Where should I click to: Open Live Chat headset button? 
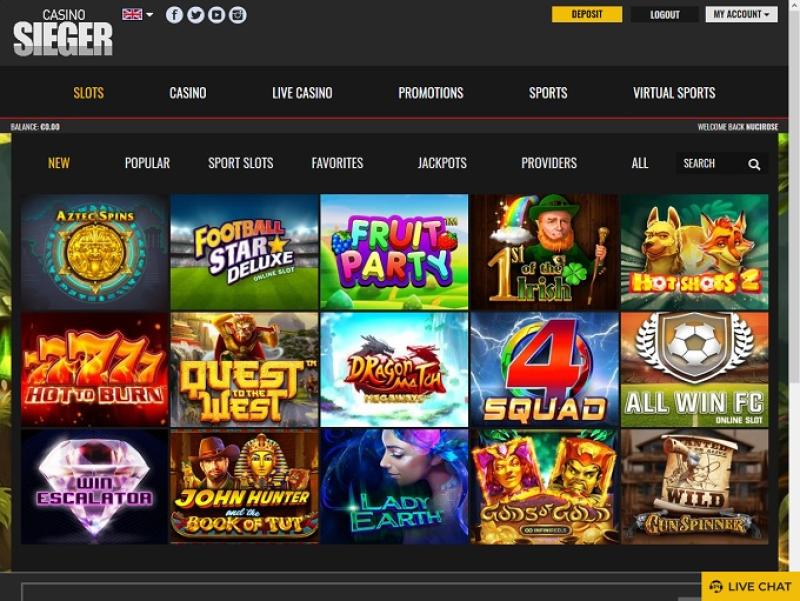(x=751, y=587)
